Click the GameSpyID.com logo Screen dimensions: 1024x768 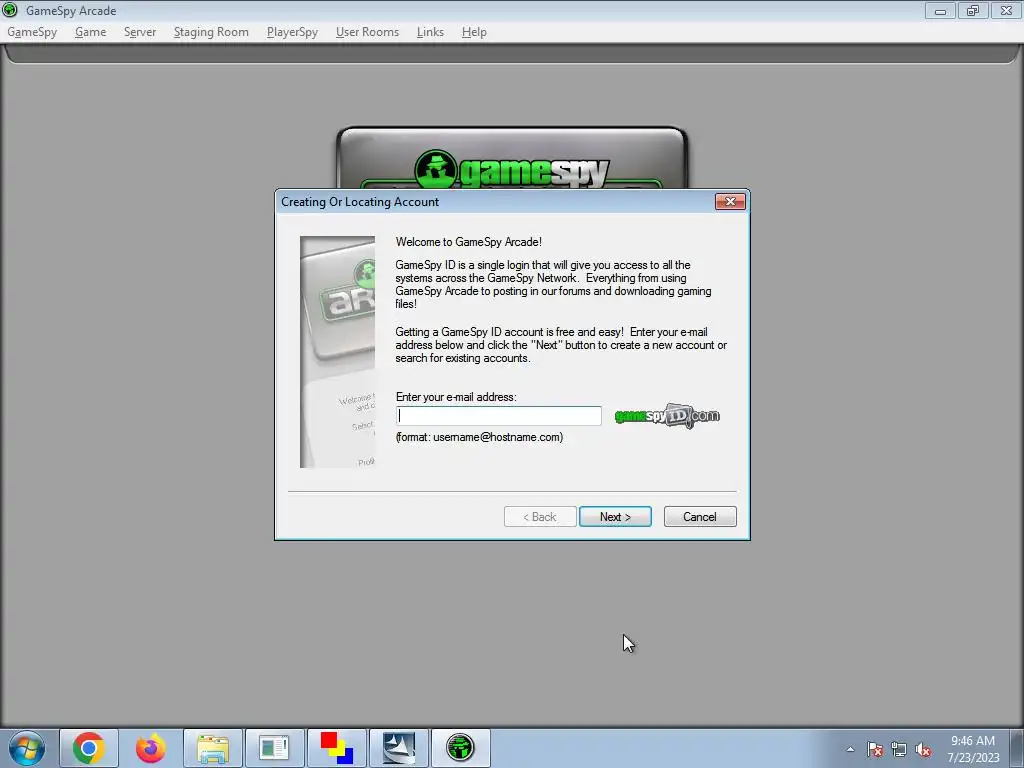[667, 416]
